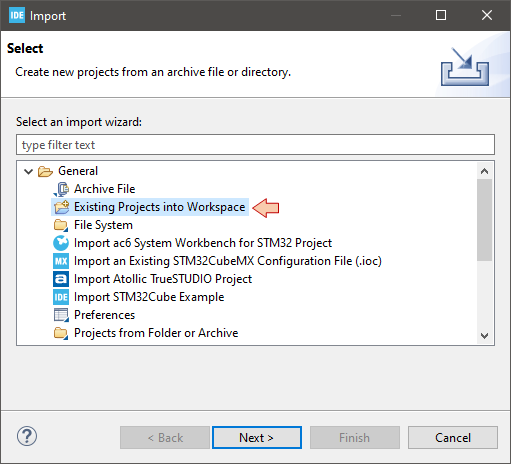Click the Cancel button
511x464 pixels.
point(453,438)
